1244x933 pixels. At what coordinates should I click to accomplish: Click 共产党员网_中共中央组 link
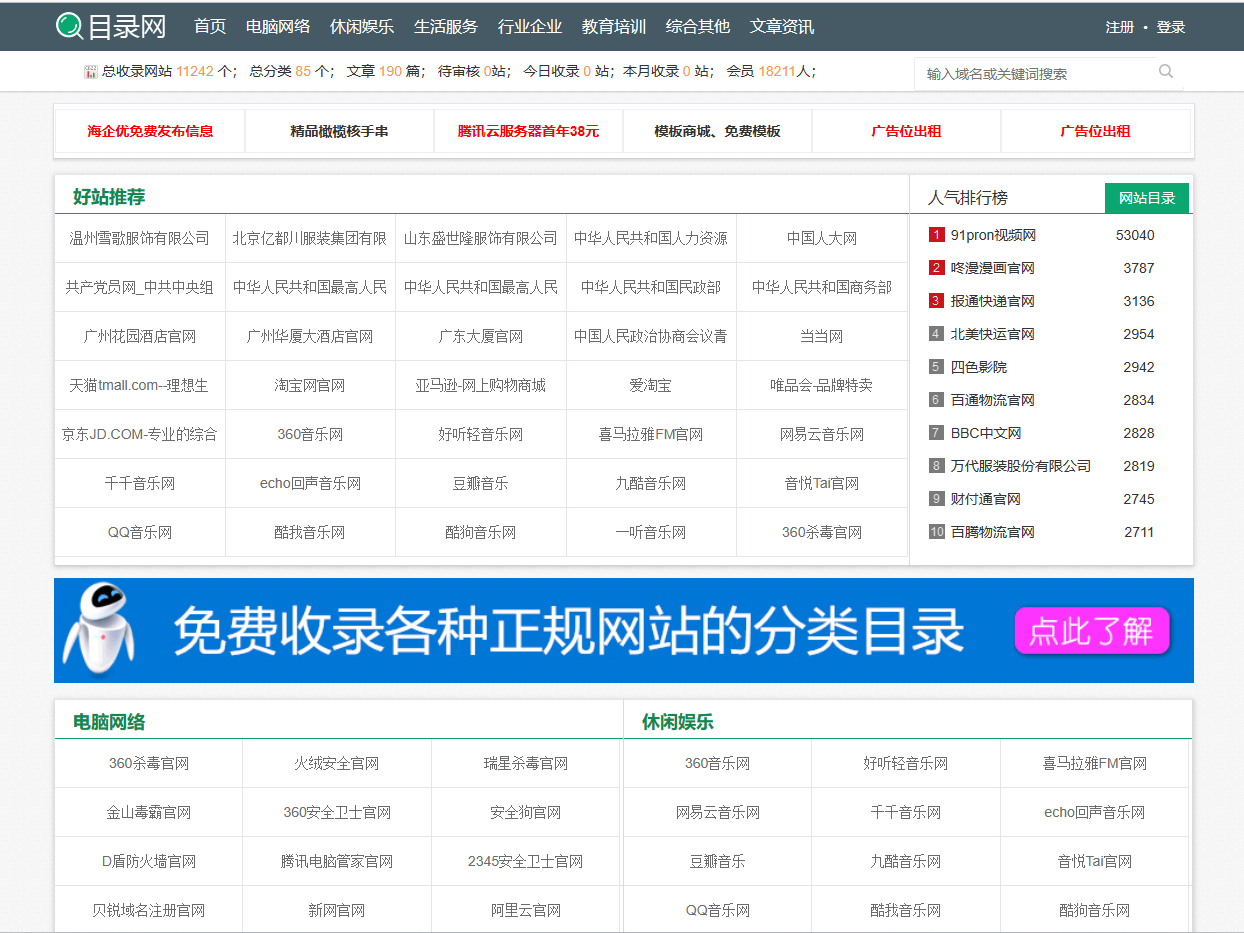coord(140,287)
